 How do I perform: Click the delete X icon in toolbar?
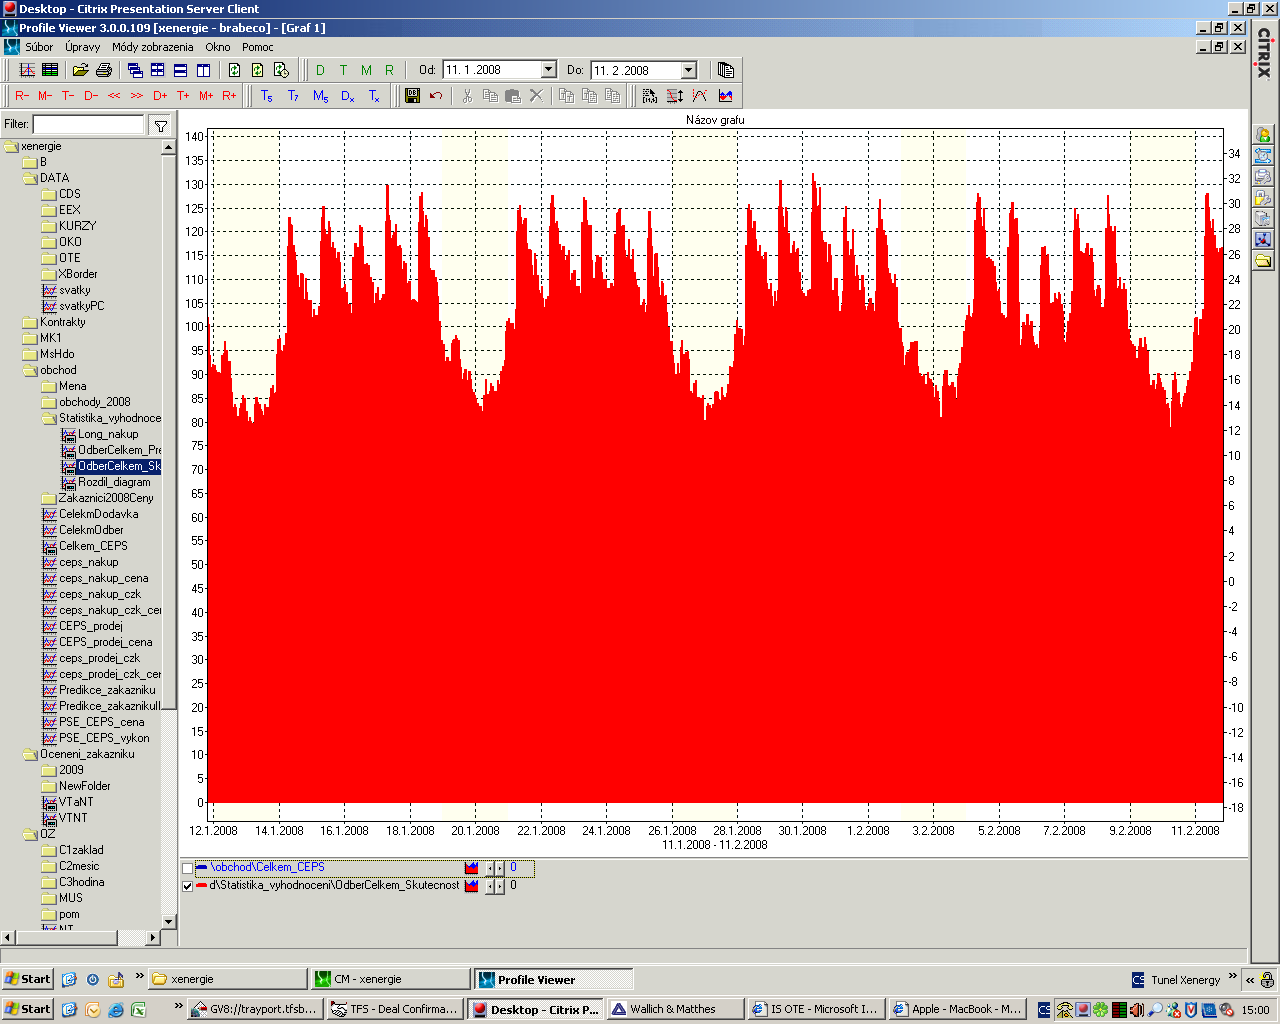point(535,96)
